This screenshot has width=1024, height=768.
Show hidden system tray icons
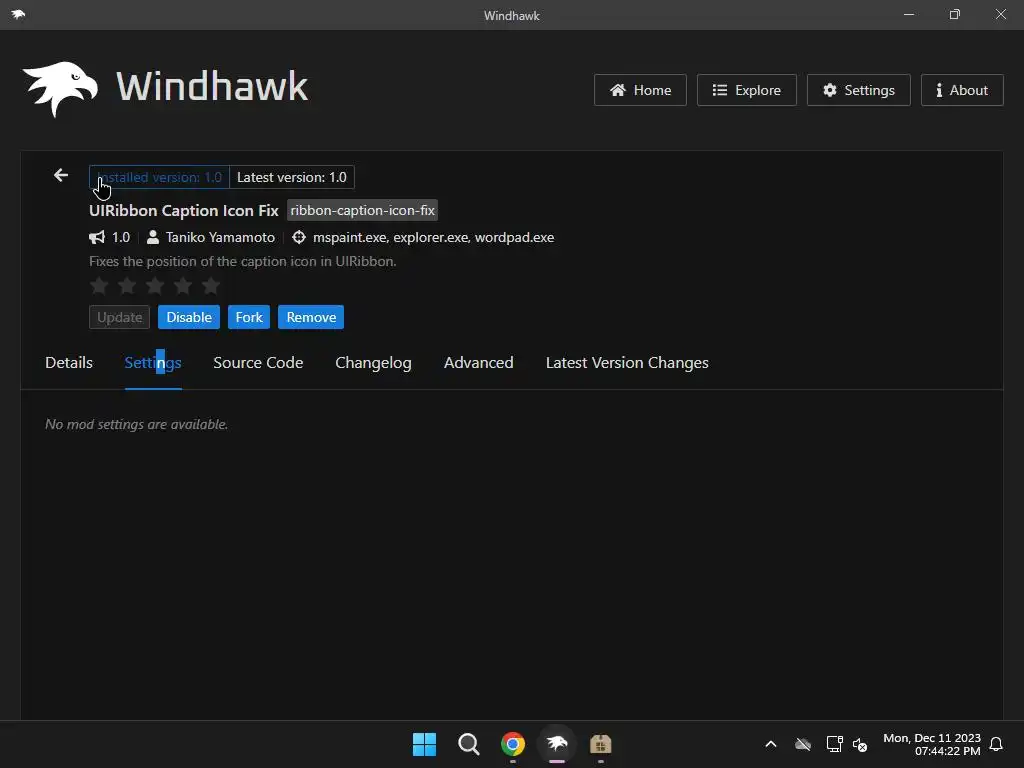click(x=771, y=744)
